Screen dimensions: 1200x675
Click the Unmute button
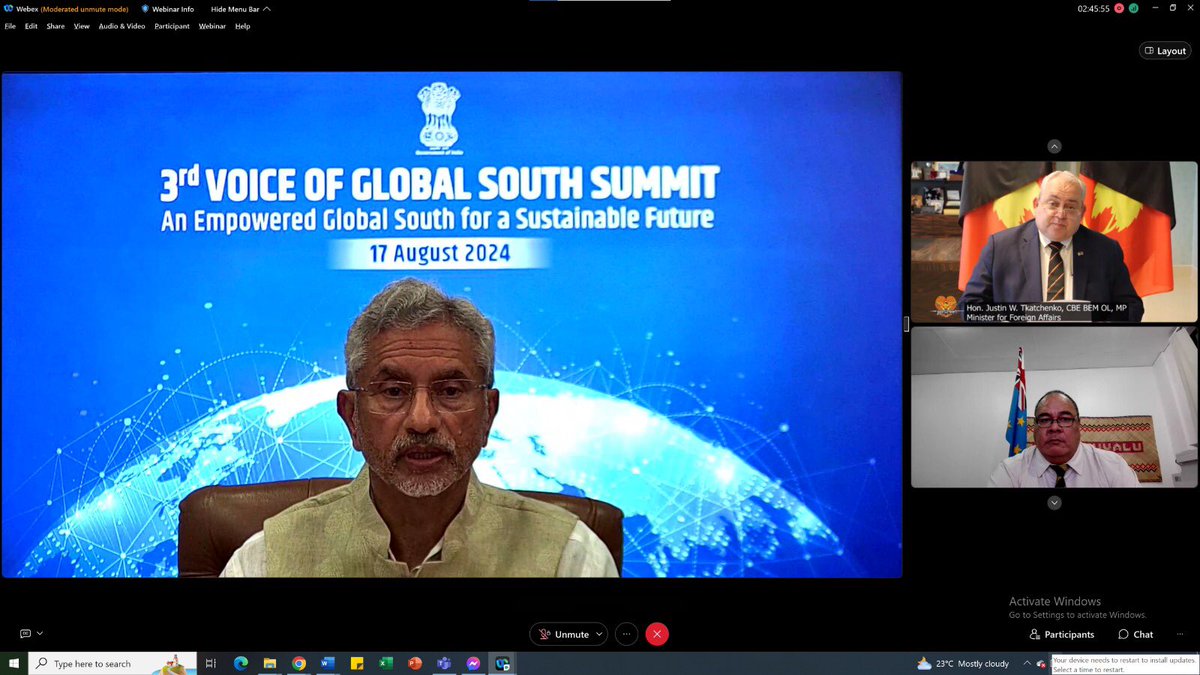563,634
